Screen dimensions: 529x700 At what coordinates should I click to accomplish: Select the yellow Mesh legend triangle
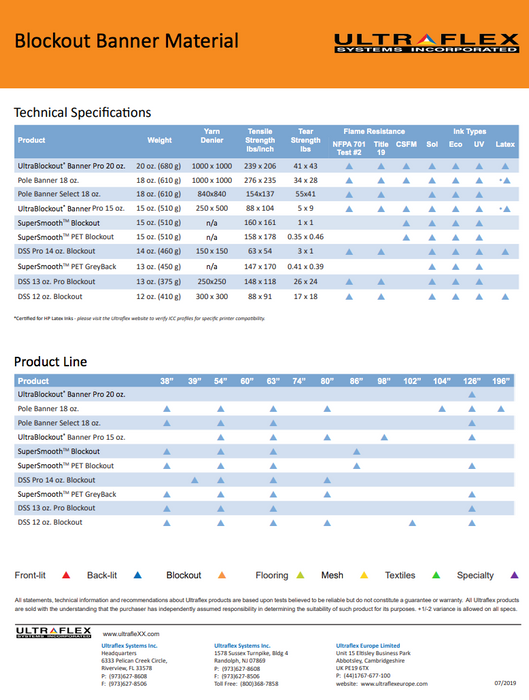pos(364,575)
